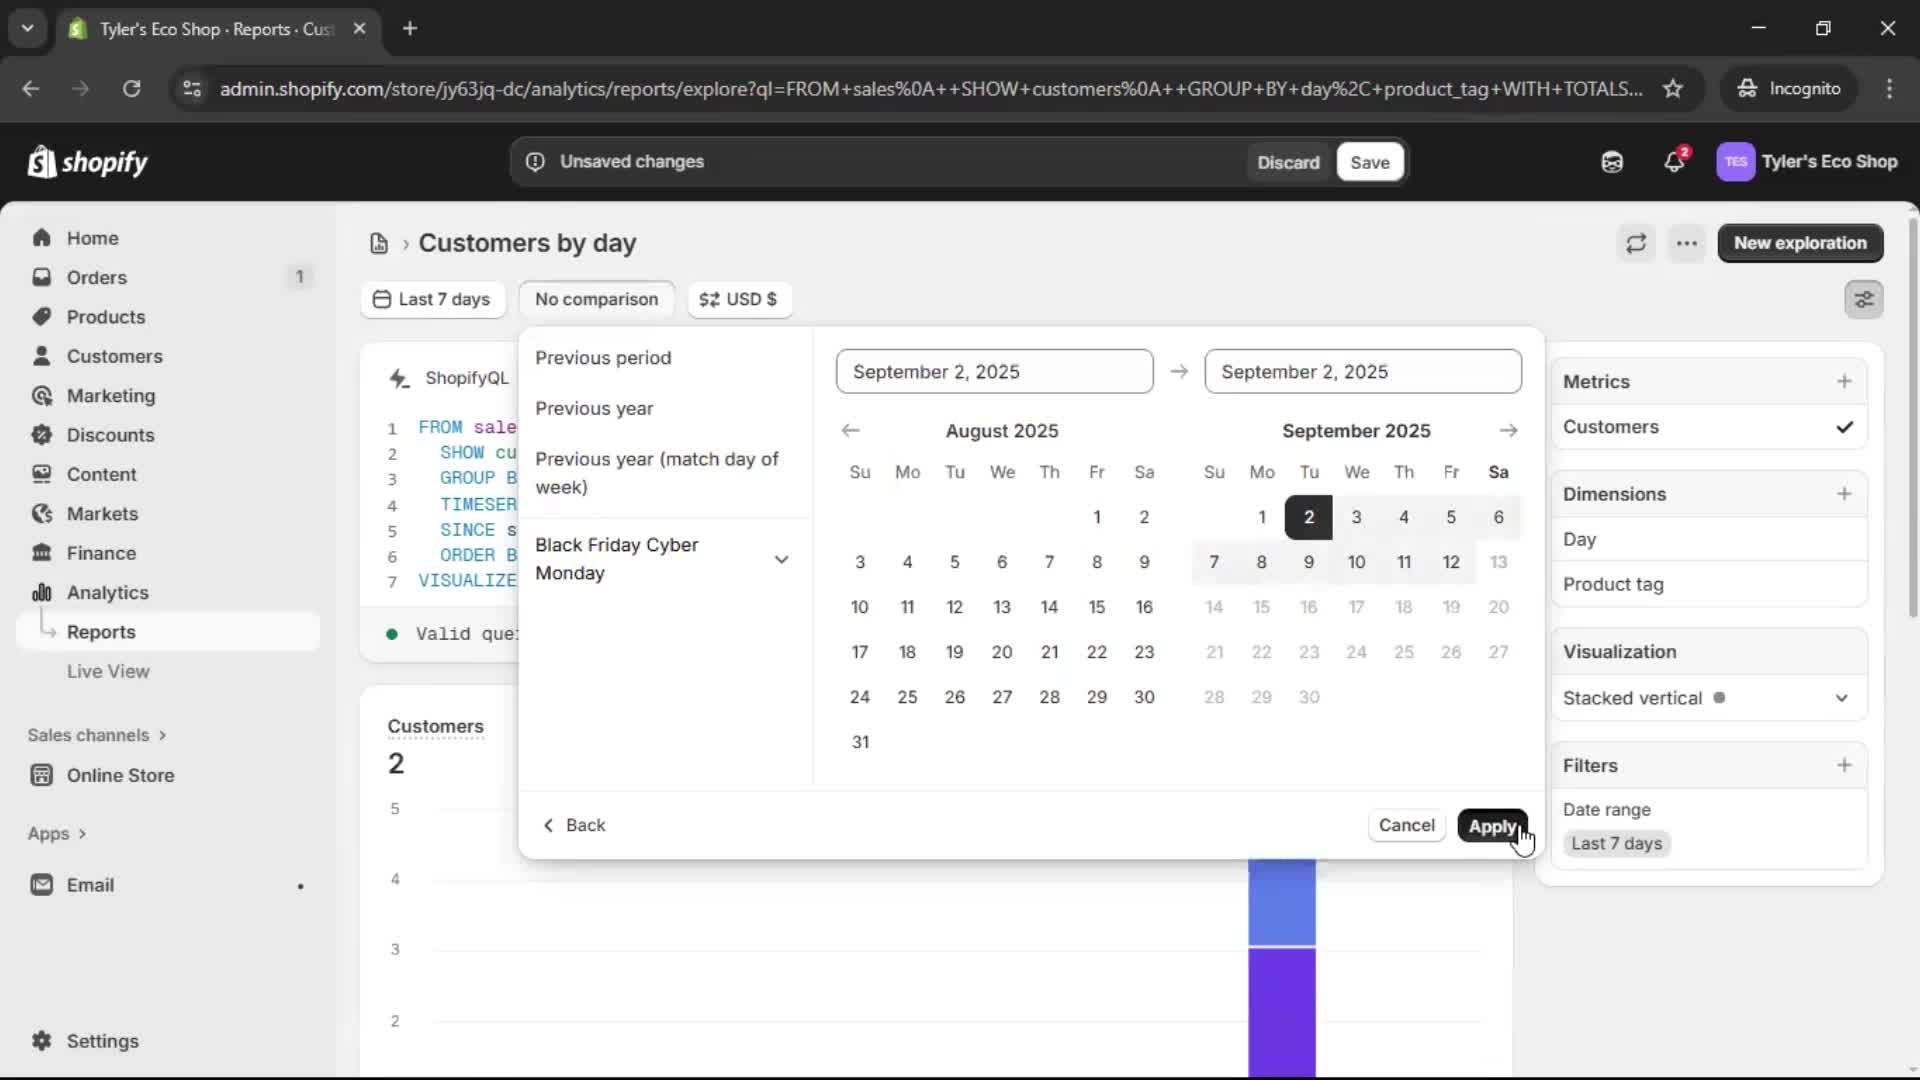
Task: Go to previous month with the left arrow
Action: (x=850, y=431)
